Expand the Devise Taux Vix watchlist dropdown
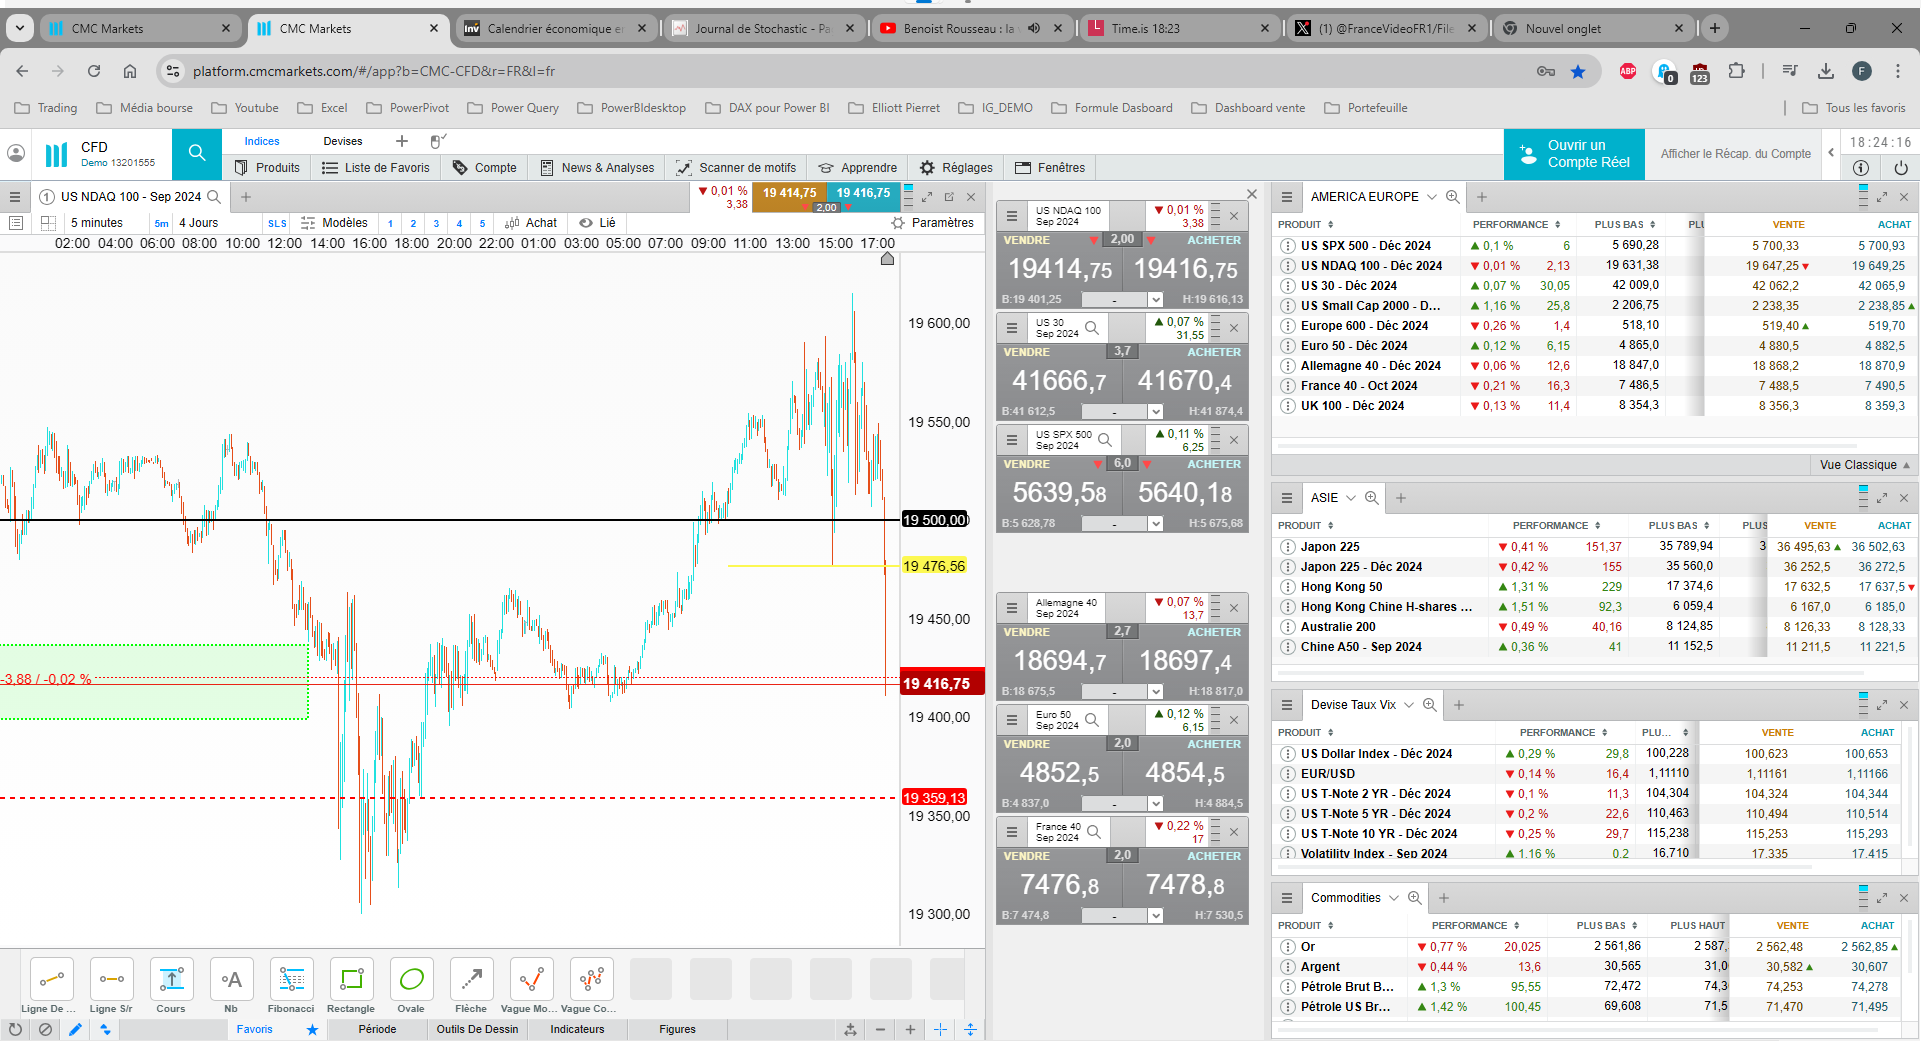Image resolution: width=1921 pixels, height=1041 pixels. [1409, 705]
